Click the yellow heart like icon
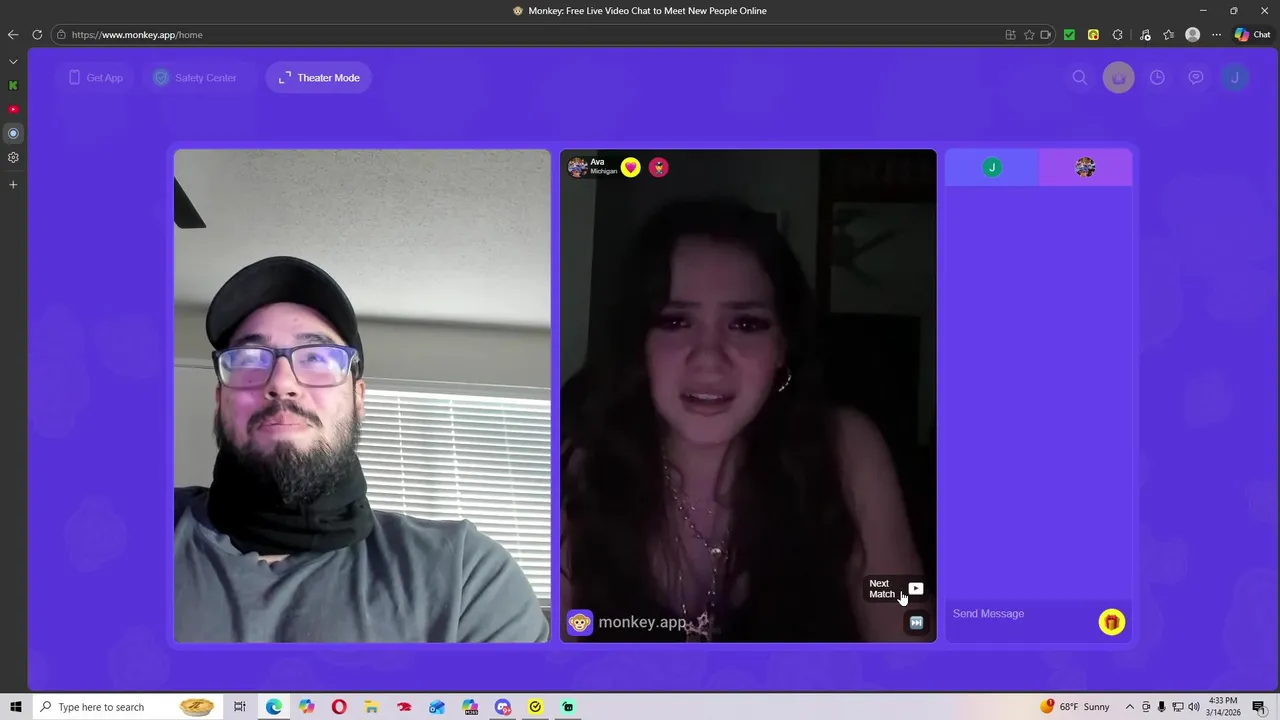 pos(630,167)
